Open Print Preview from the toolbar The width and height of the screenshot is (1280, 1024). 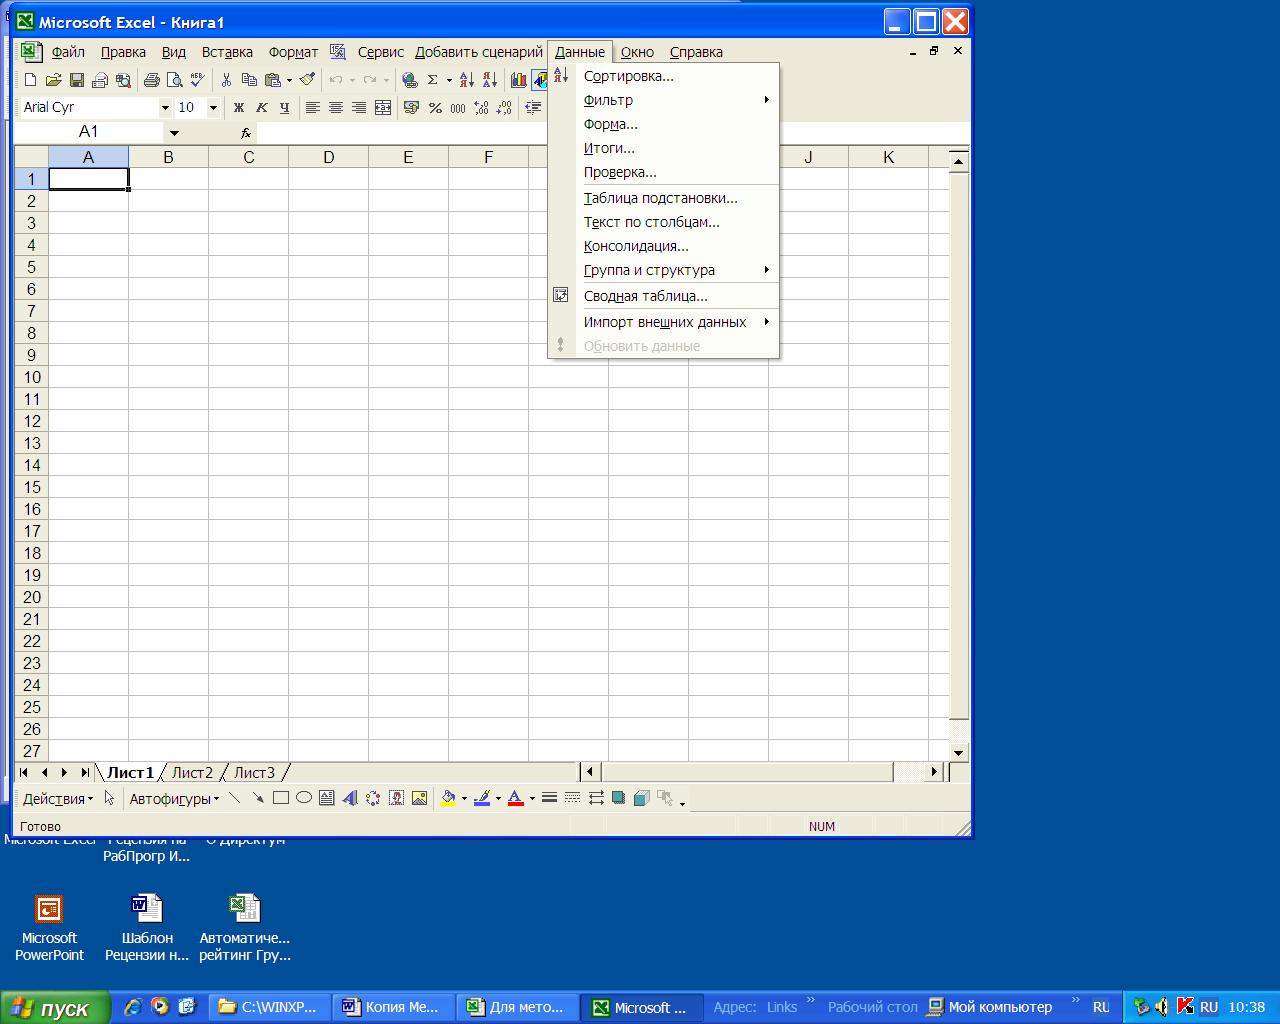coord(174,80)
